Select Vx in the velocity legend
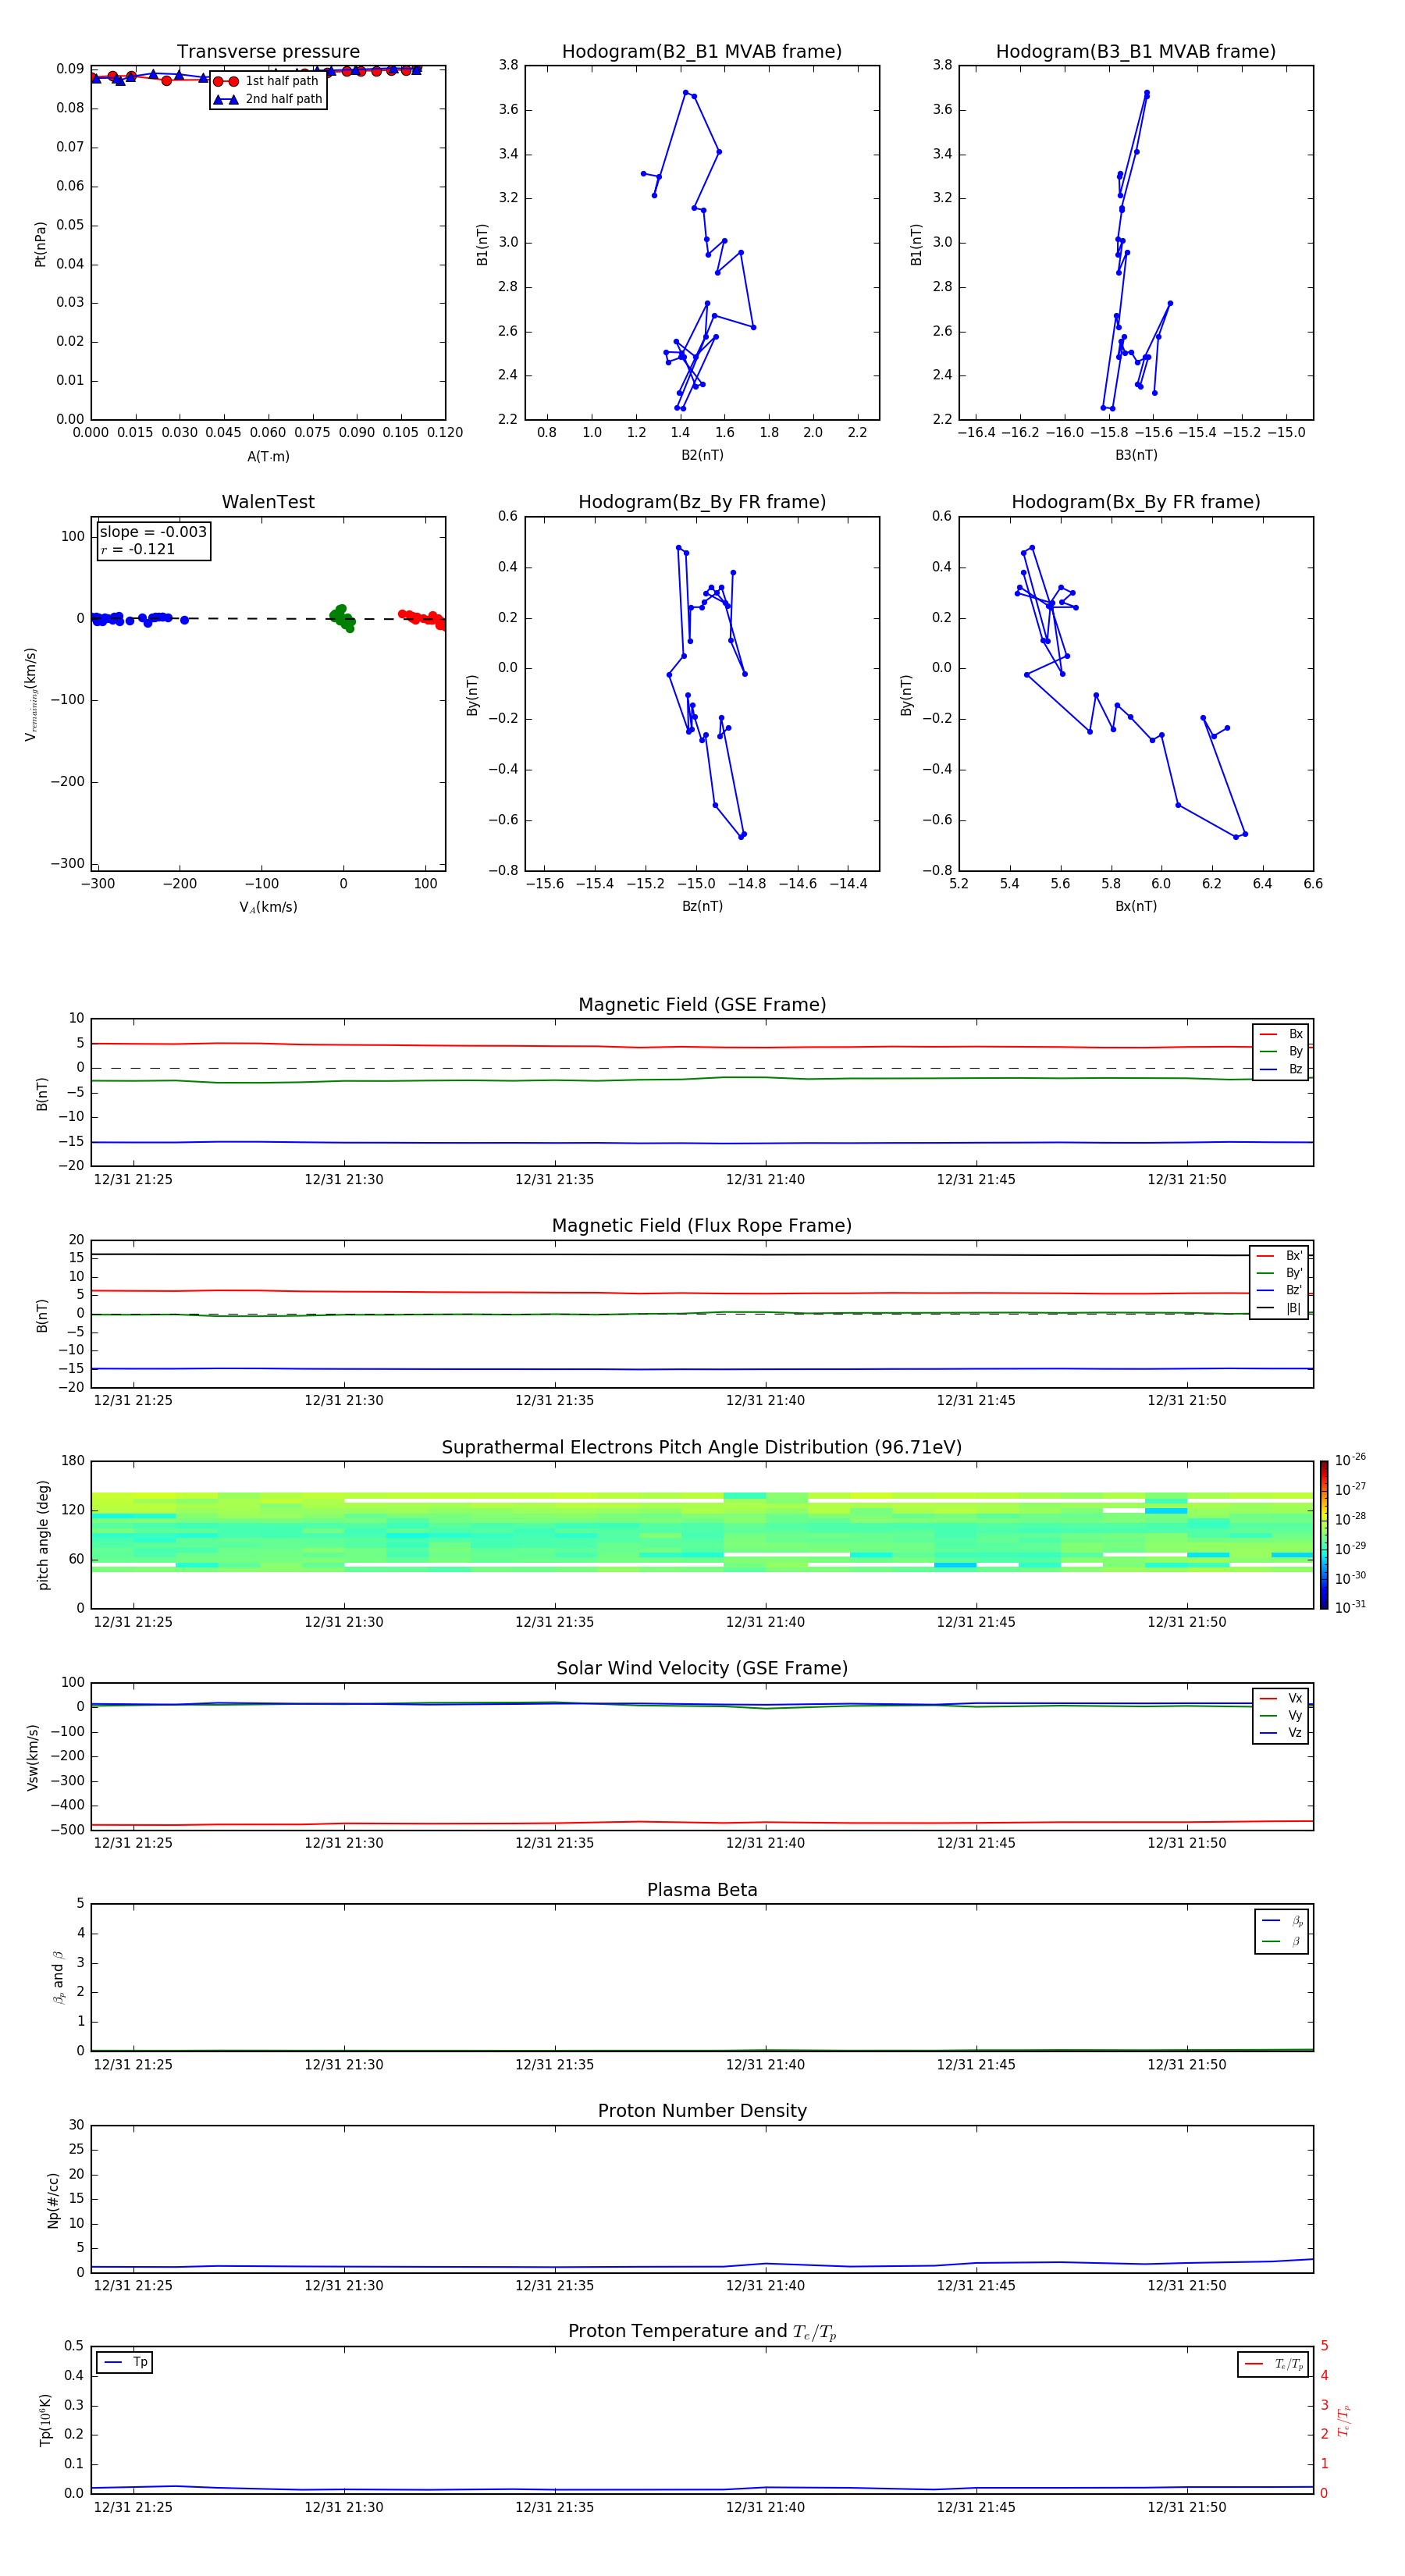Screen dimensions: 1405x2576 [x=1281, y=1698]
